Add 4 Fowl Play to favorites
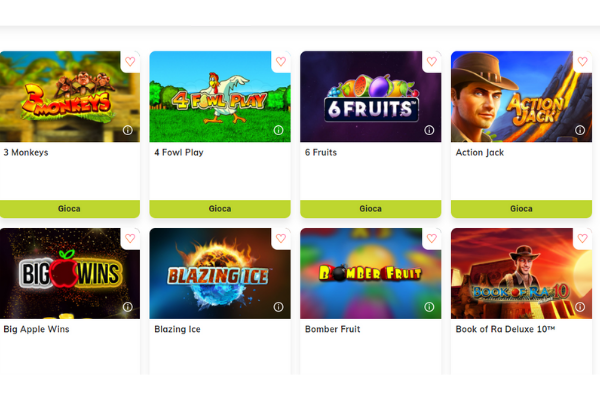600x400 pixels. tap(281, 62)
